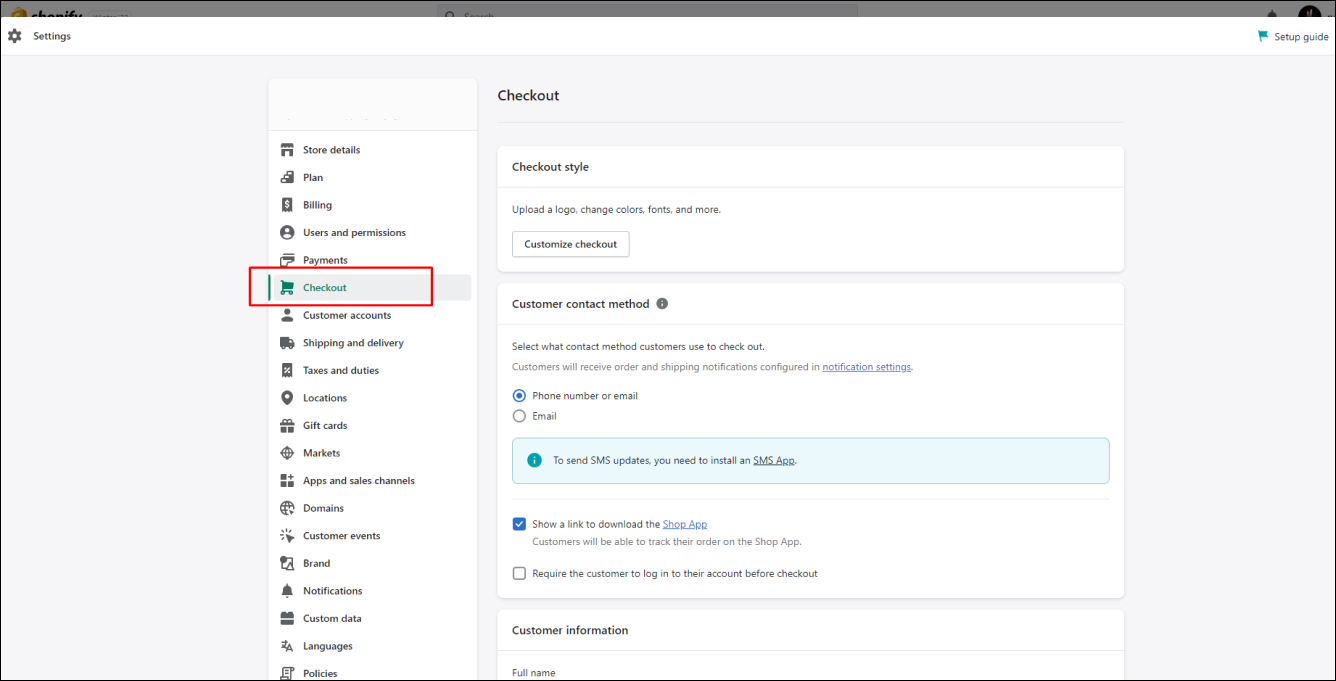Screen dimensions: 1336x681
Task: Click the Policies document icon
Action: (x=287, y=673)
